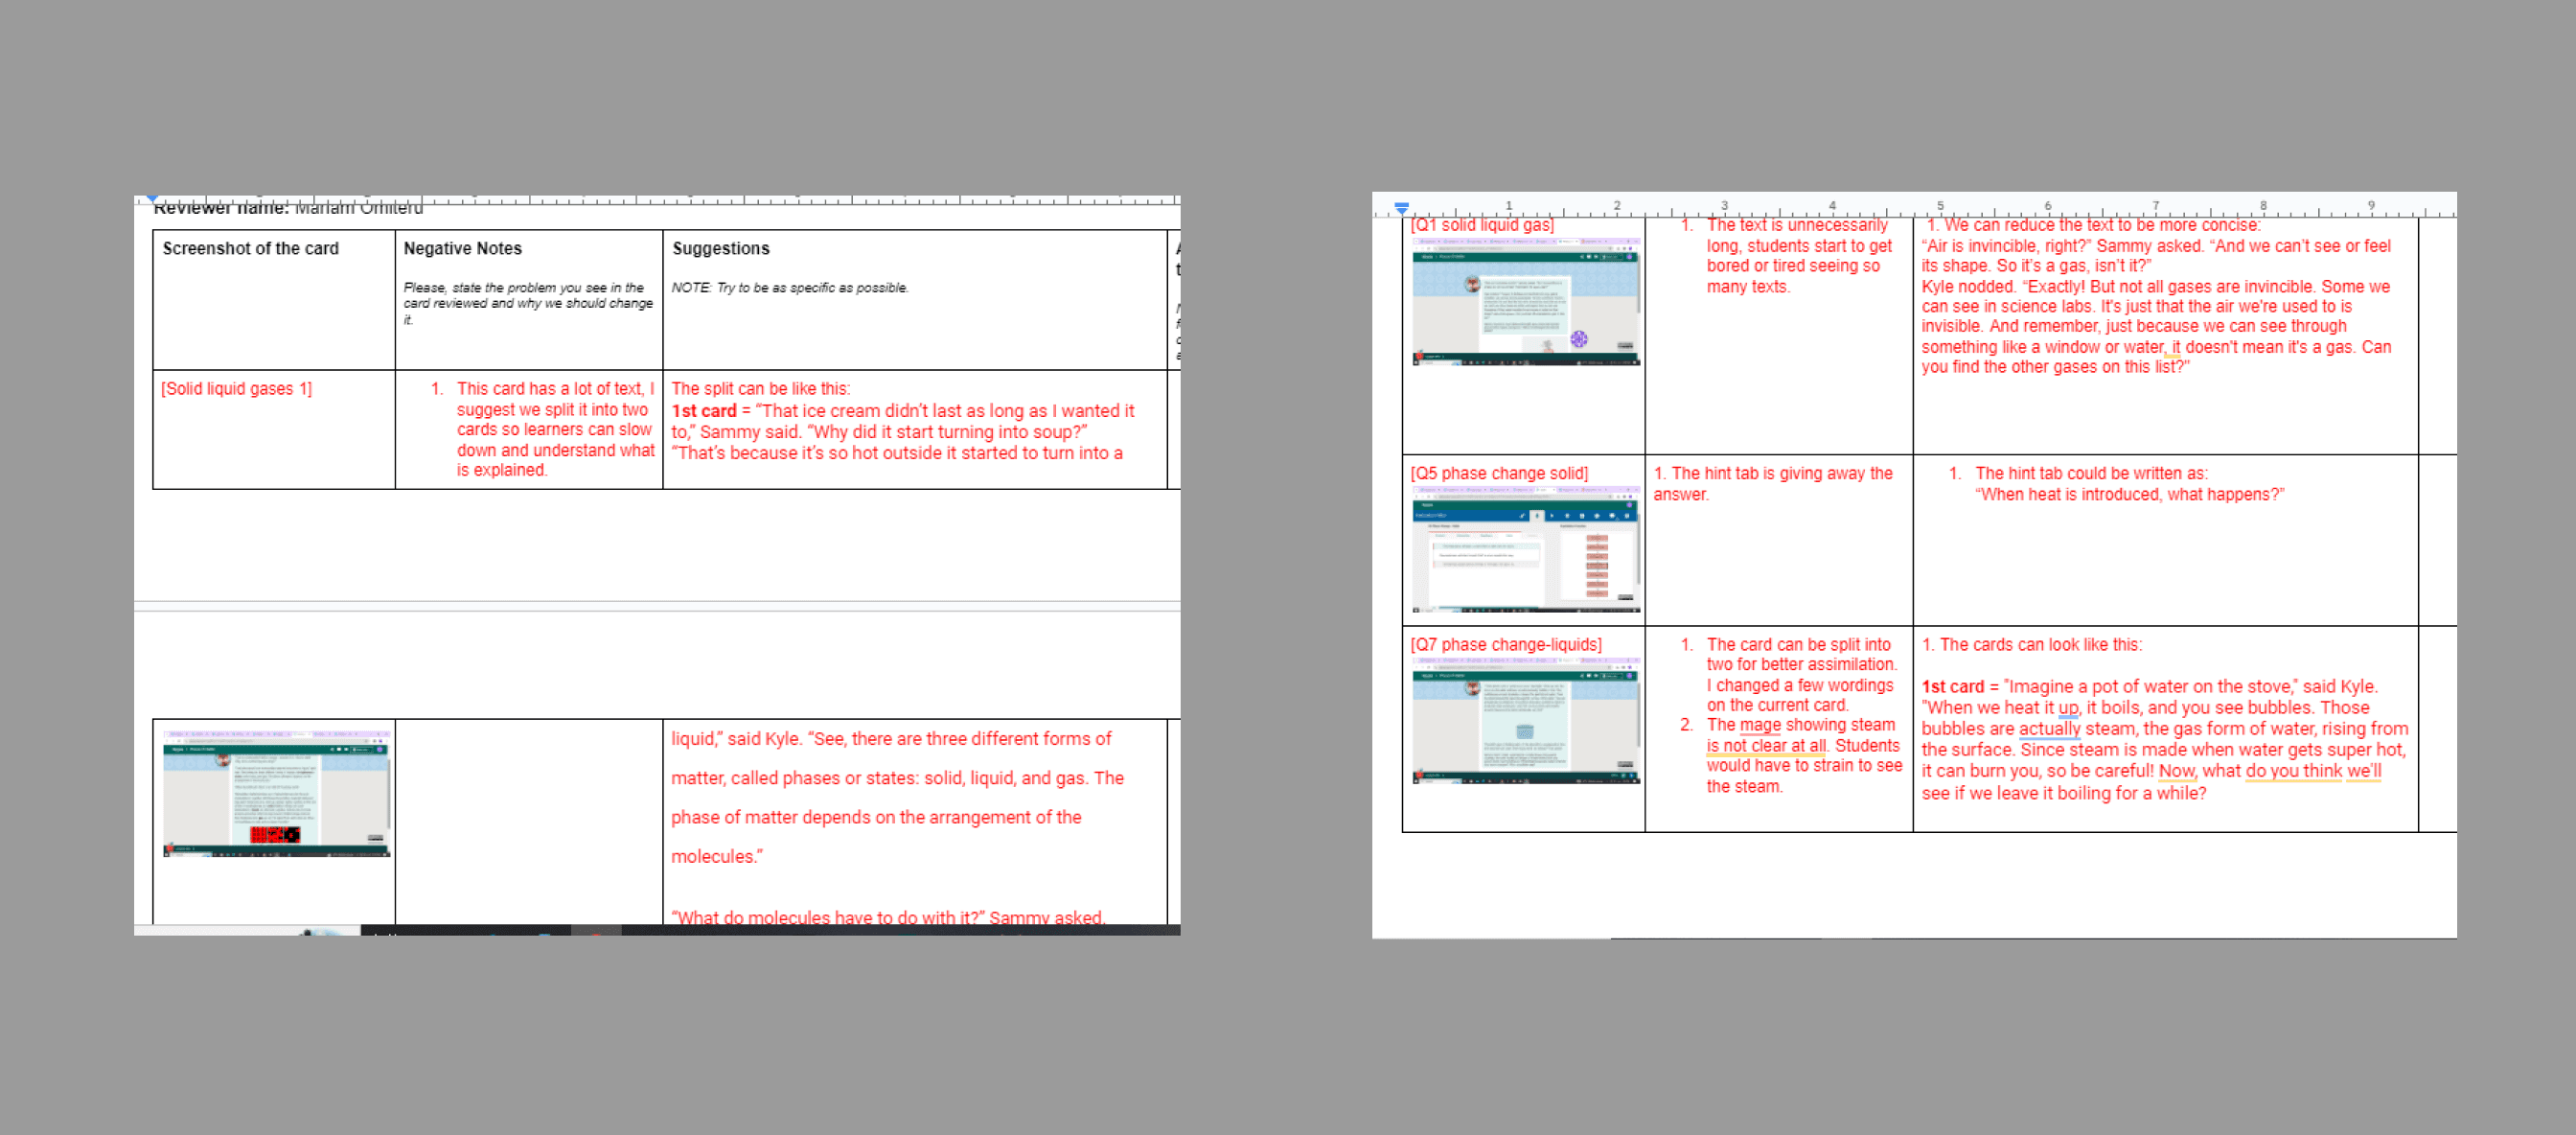The image size is (2576, 1135).
Task: Click the [Q7 phase change-liquids] label
Action: click(x=1505, y=644)
